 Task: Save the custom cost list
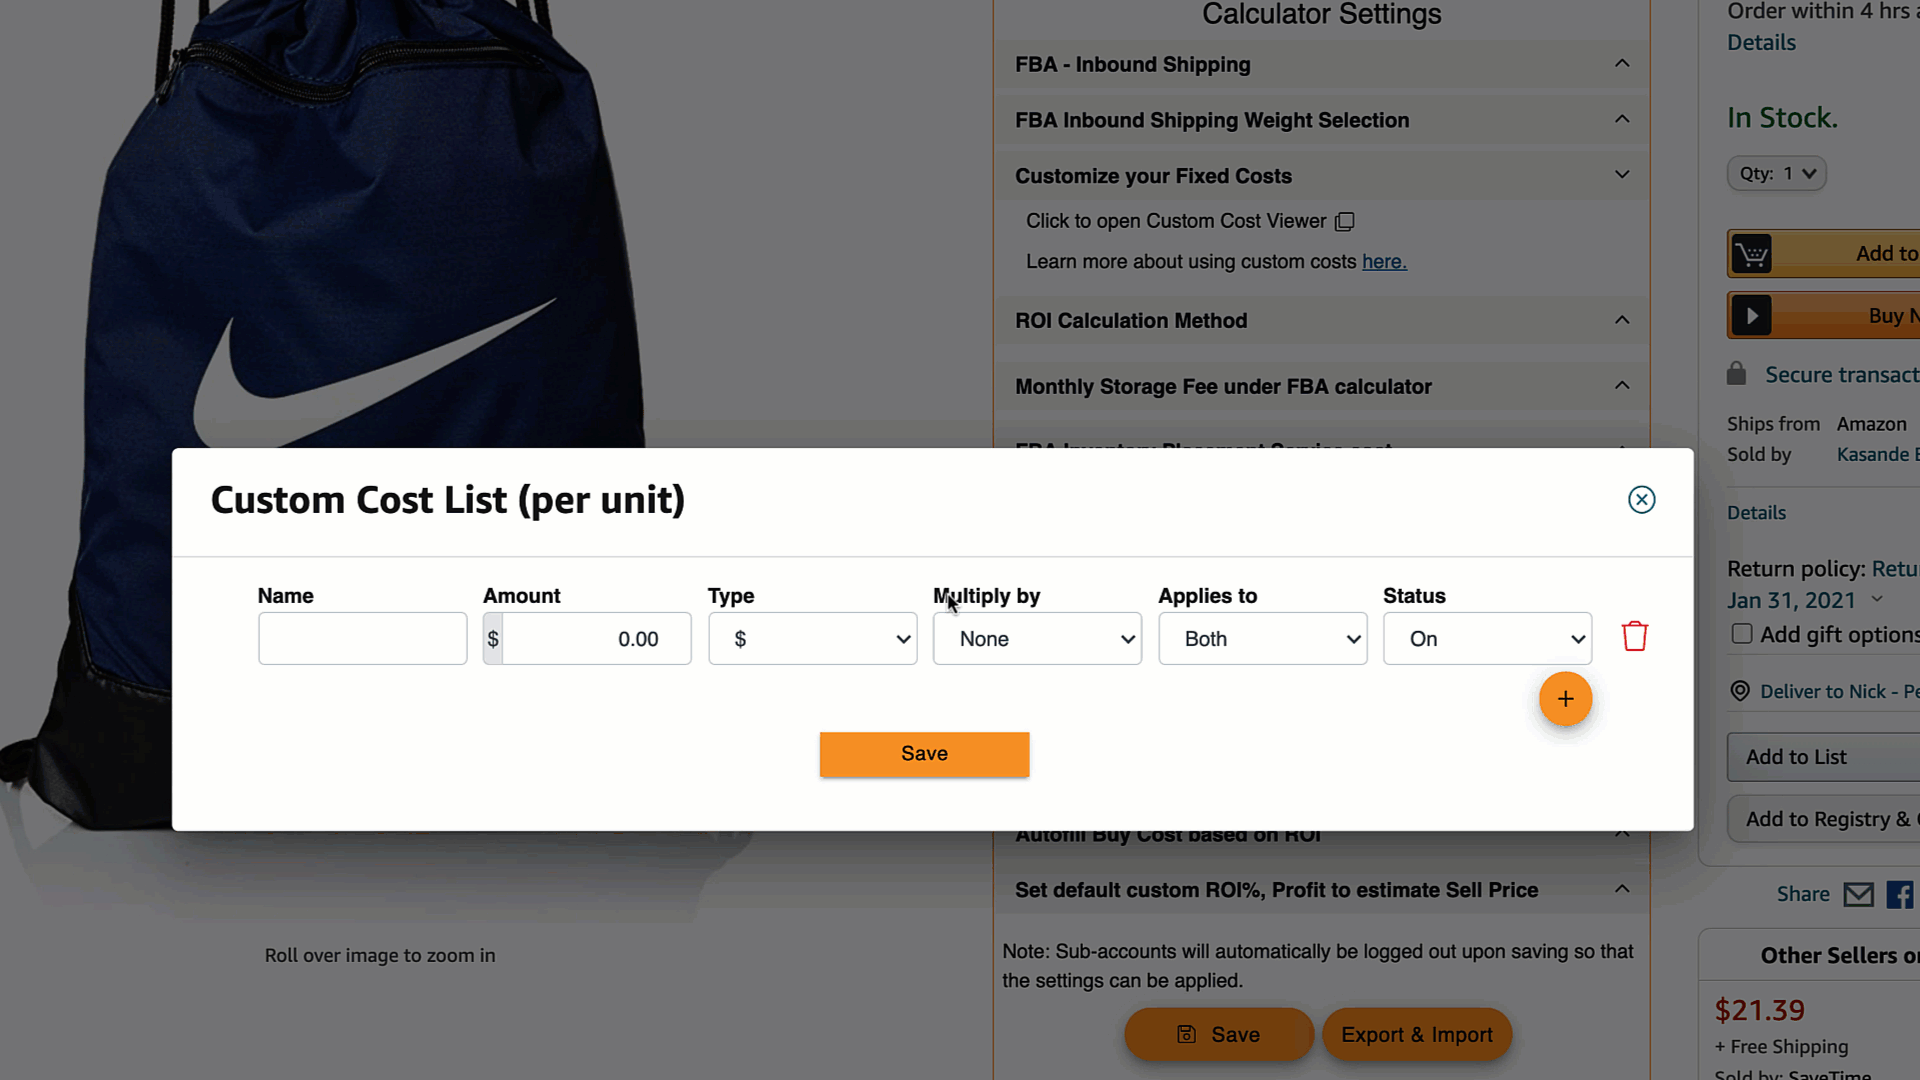click(924, 754)
